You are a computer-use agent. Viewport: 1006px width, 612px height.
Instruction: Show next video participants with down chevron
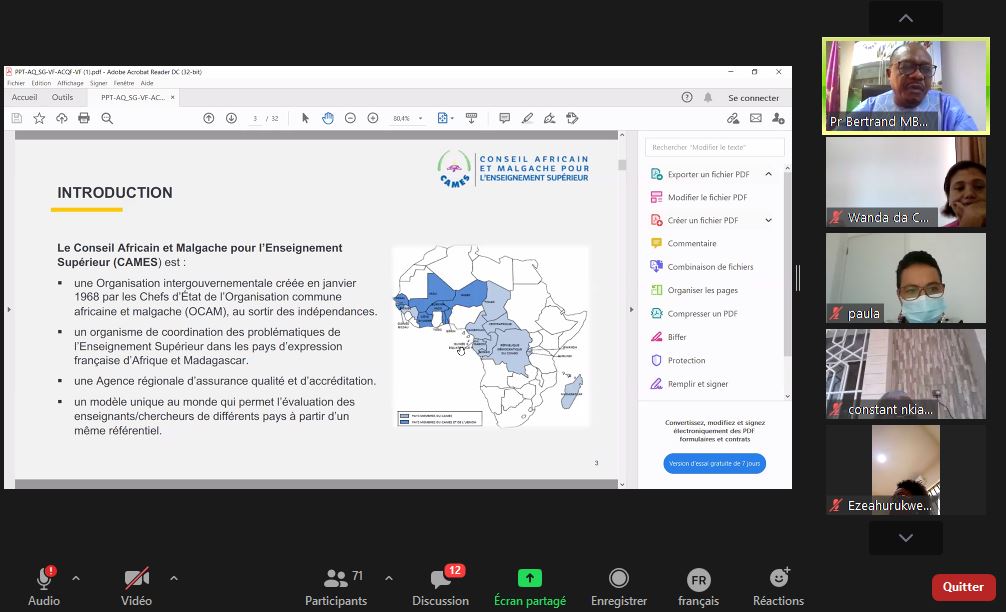click(906, 538)
